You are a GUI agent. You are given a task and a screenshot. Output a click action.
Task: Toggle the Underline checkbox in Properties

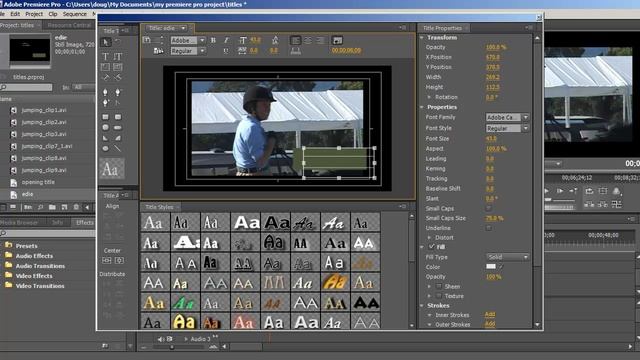tap(488, 228)
